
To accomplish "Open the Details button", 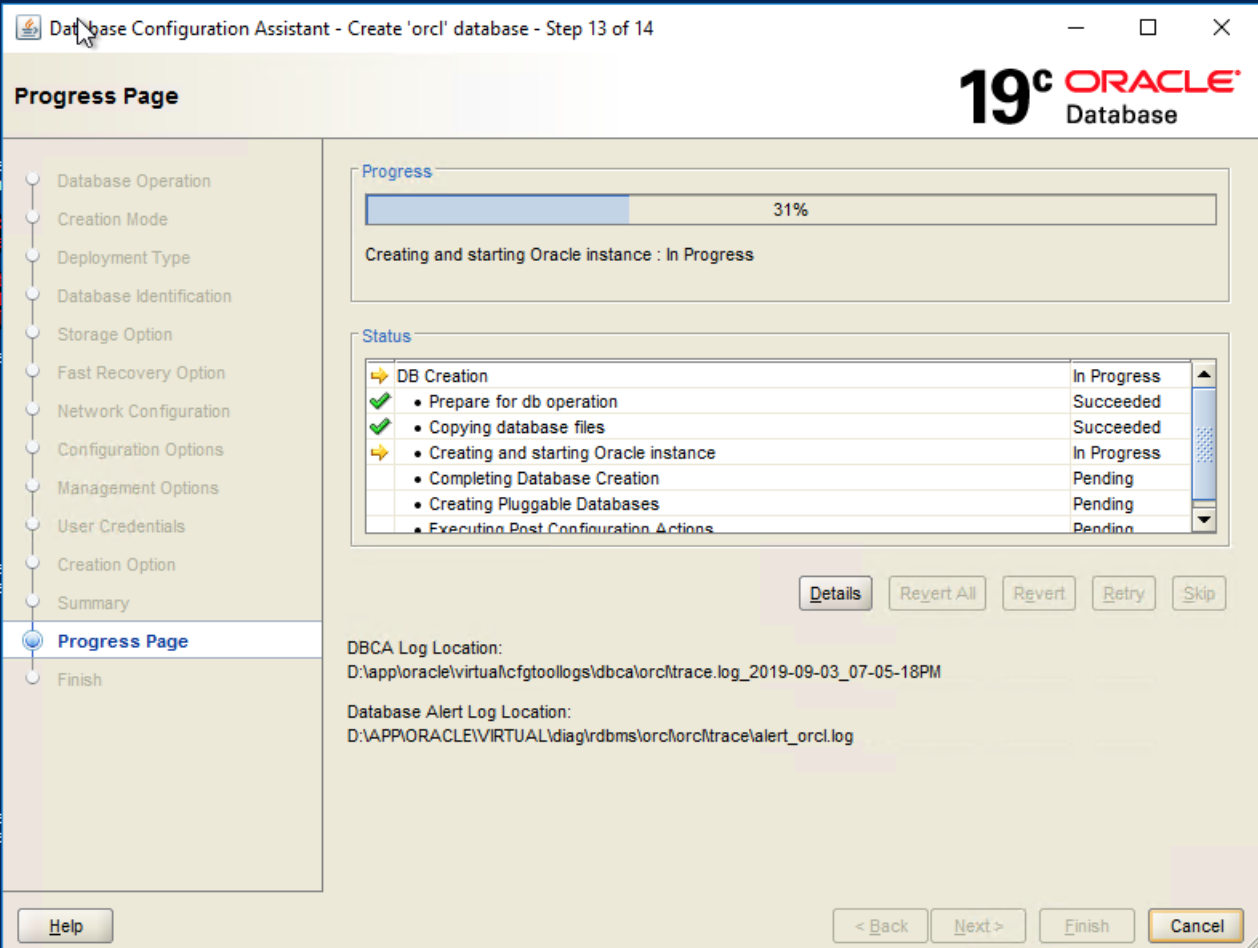I will click(x=835, y=593).
